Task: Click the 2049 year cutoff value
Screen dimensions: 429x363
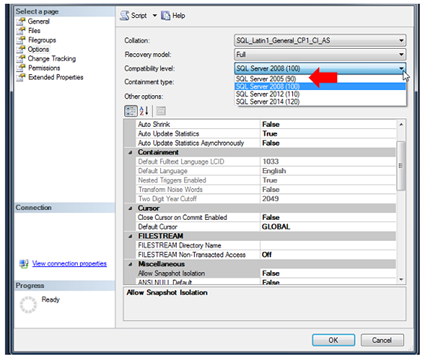Action: (270, 199)
